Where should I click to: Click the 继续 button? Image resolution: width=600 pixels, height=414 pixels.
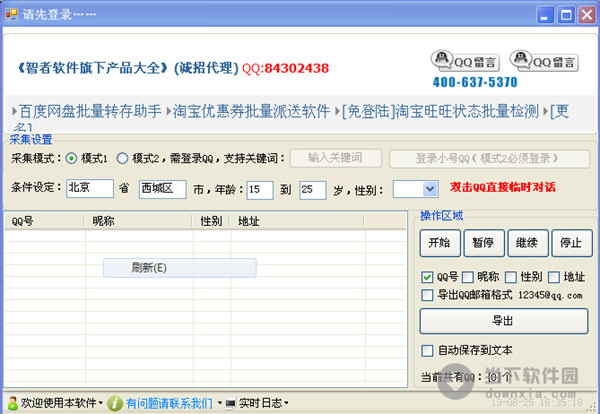(x=528, y=243)
